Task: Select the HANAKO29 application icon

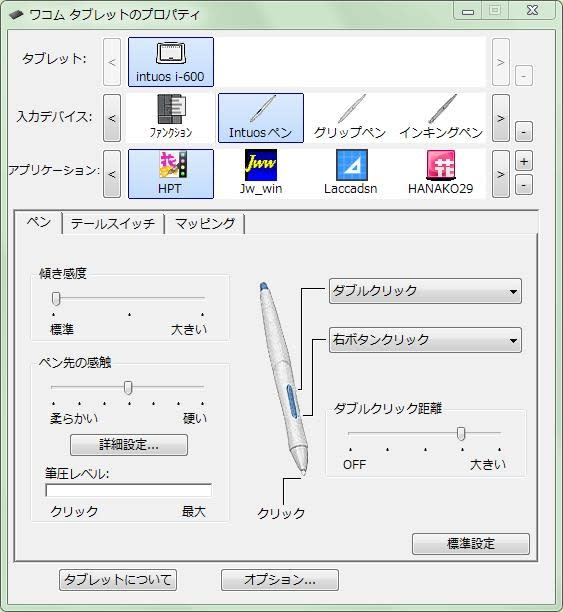Action: (440, 173)
